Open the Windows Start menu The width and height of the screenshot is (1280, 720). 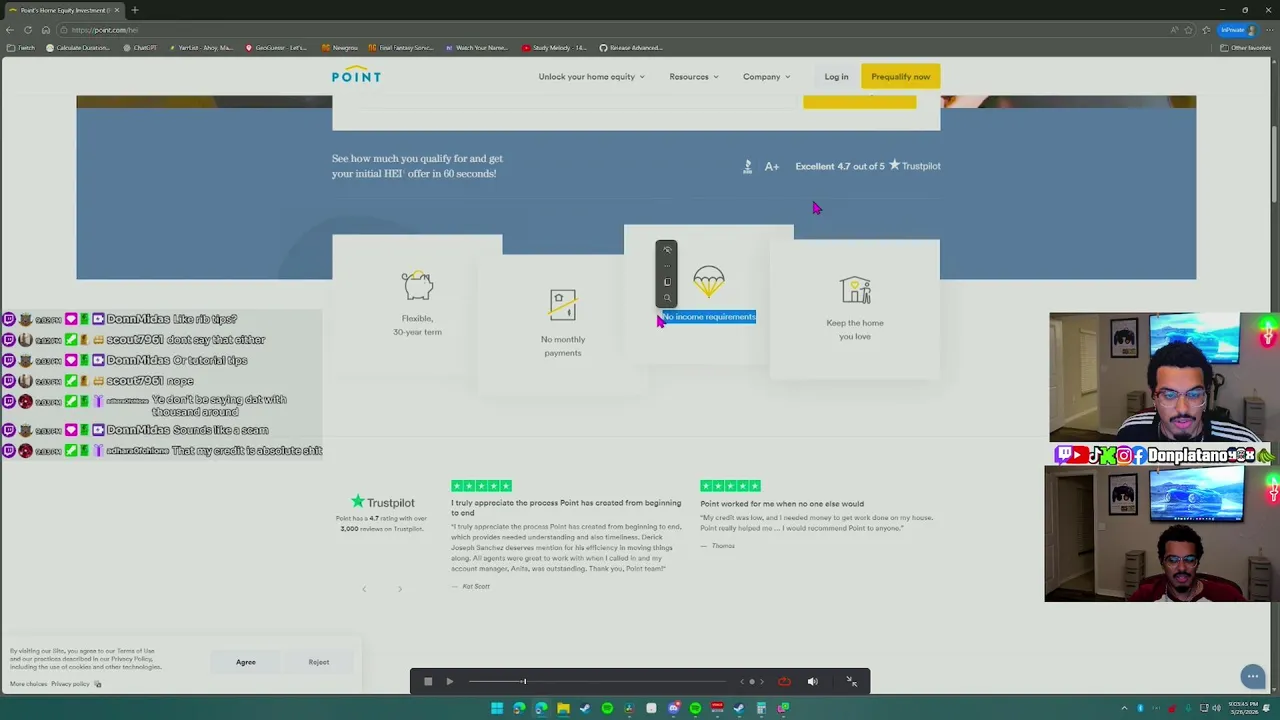click(x=497, y=708)
